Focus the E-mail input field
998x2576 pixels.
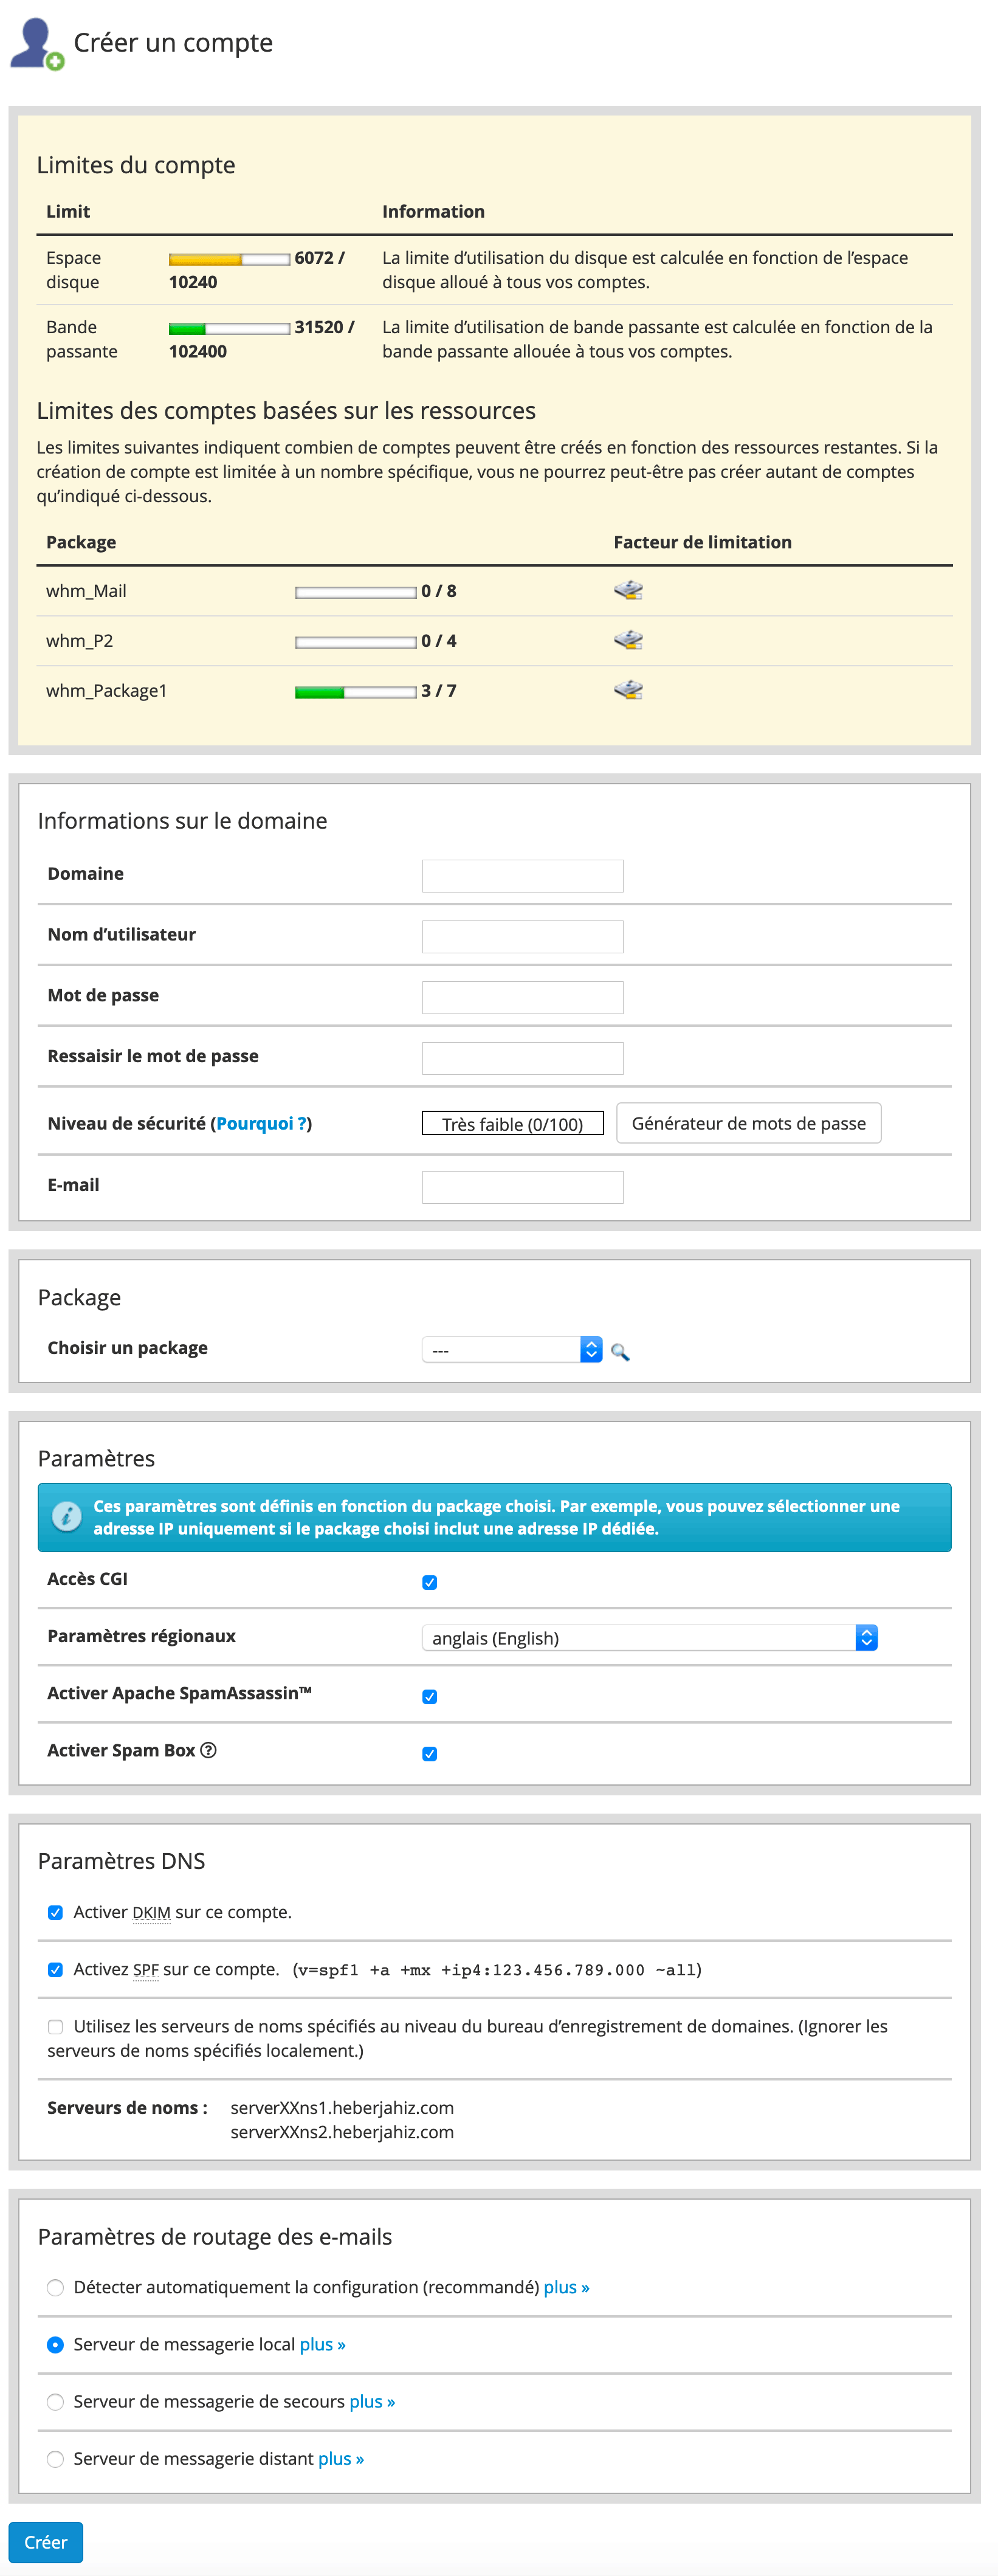pos(522,1187)
